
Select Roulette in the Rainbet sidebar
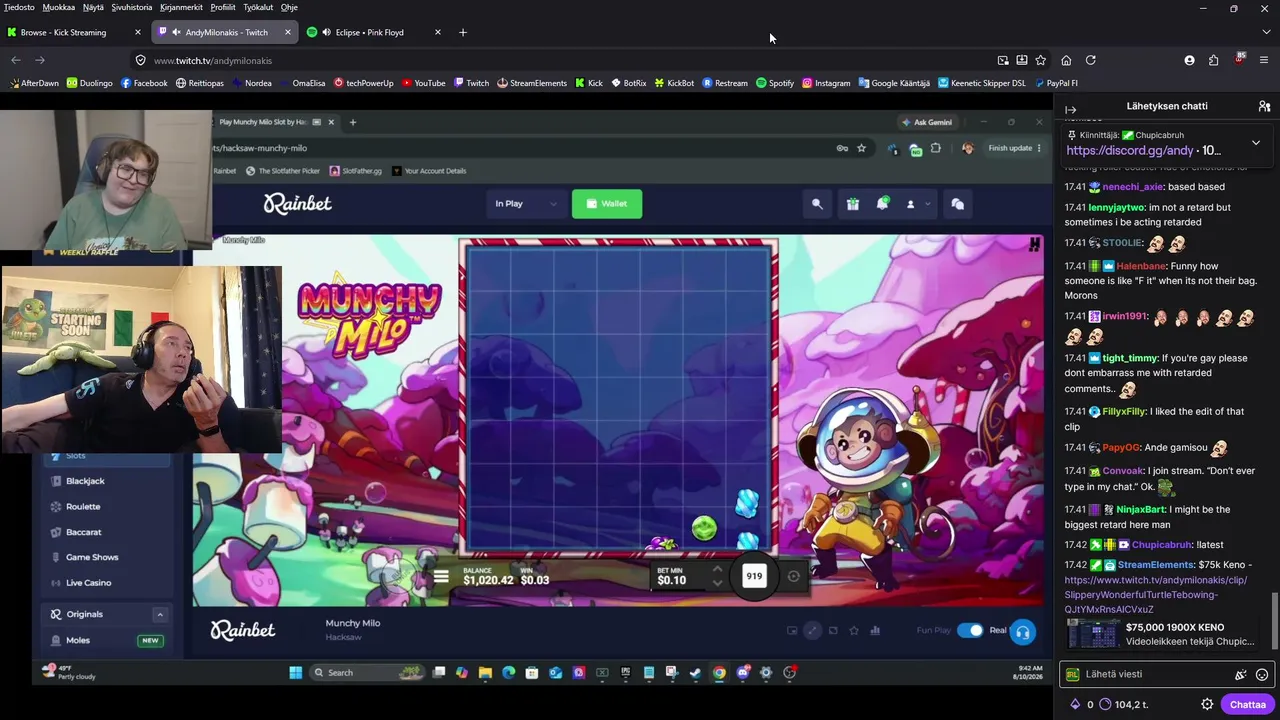(83, 507)
